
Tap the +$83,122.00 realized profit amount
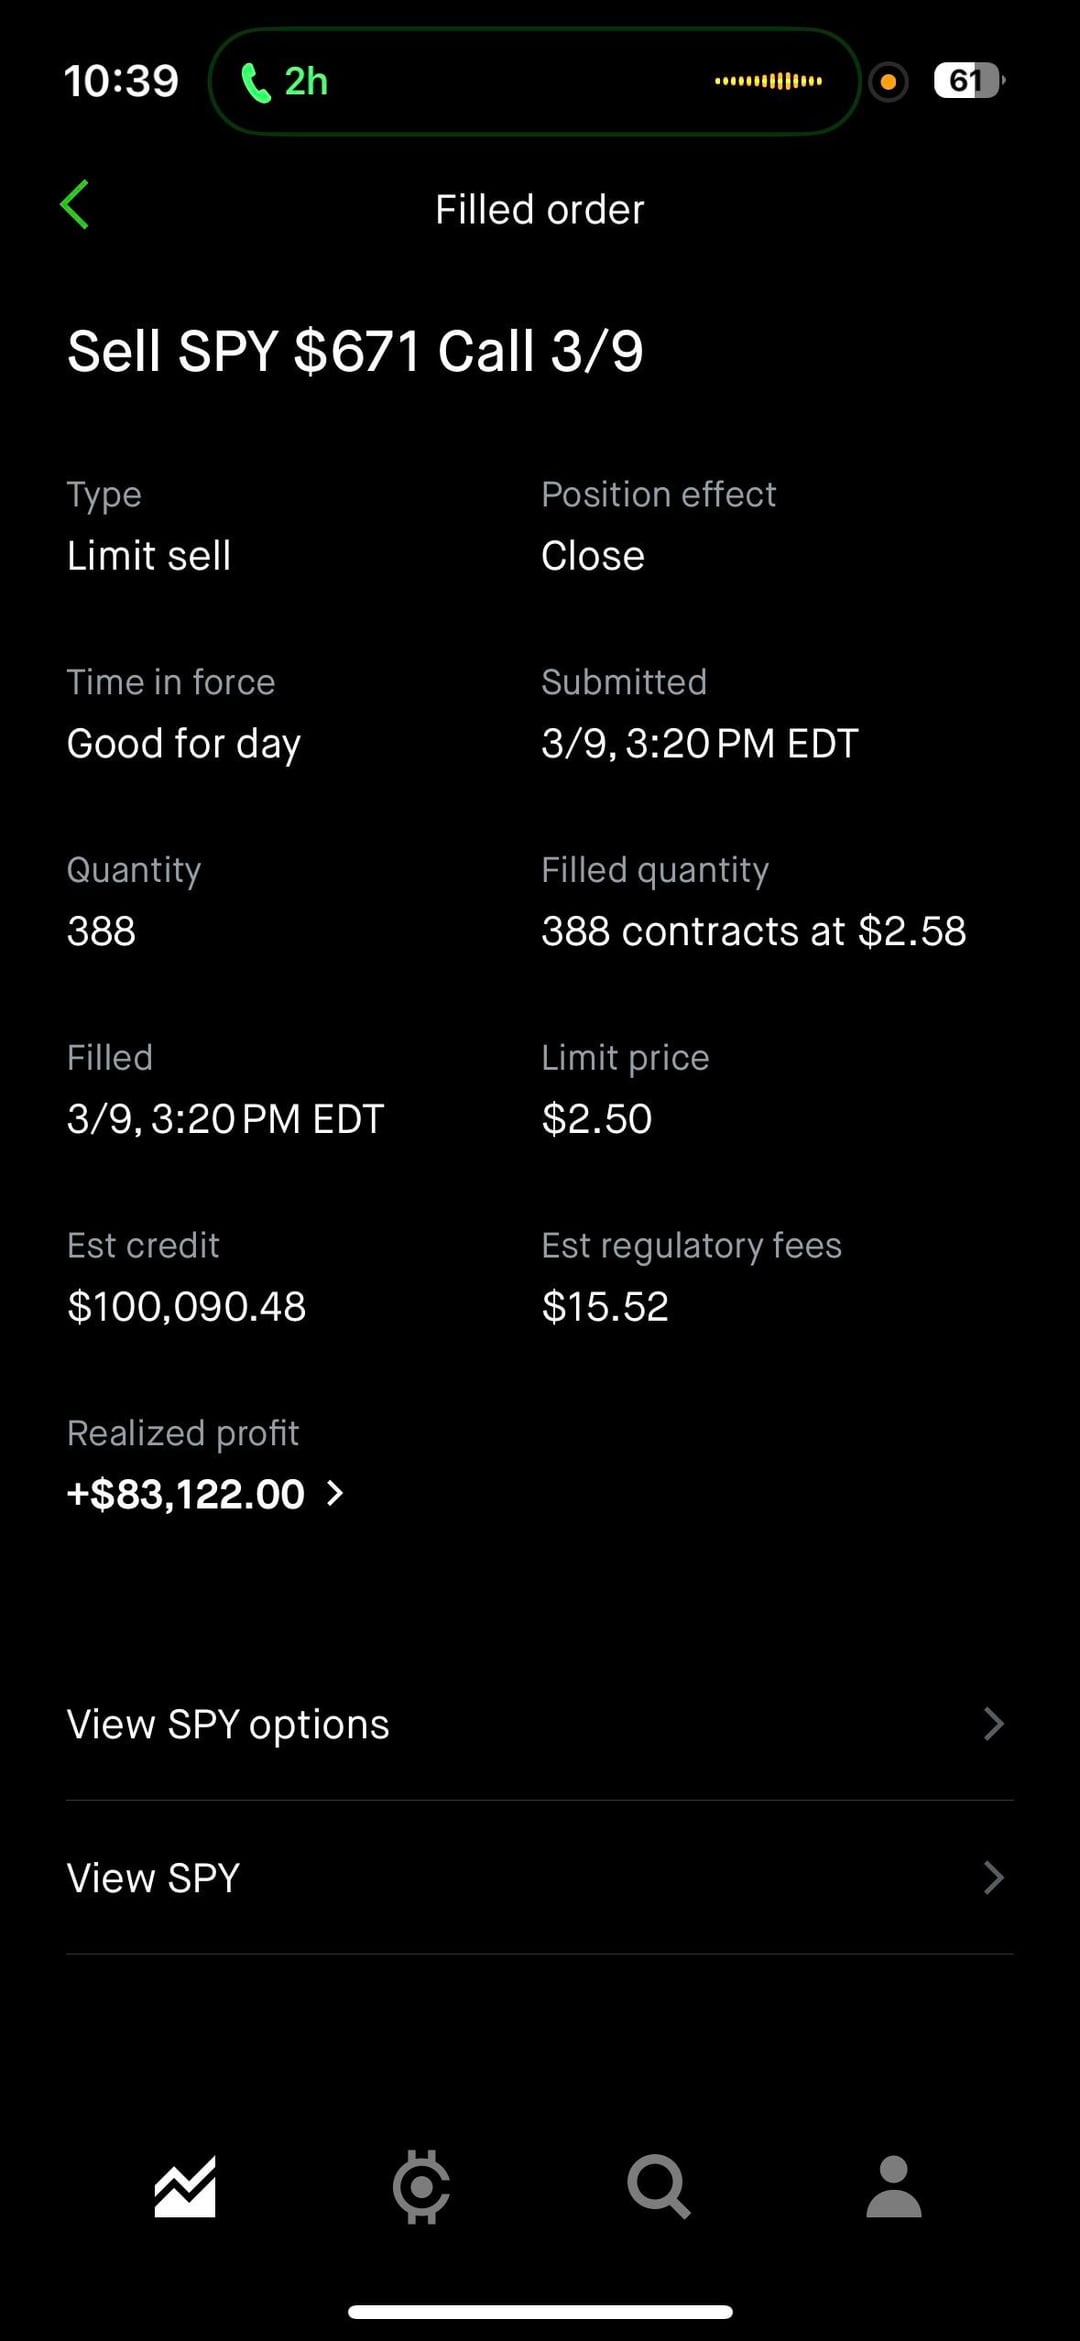point(186,1494)
